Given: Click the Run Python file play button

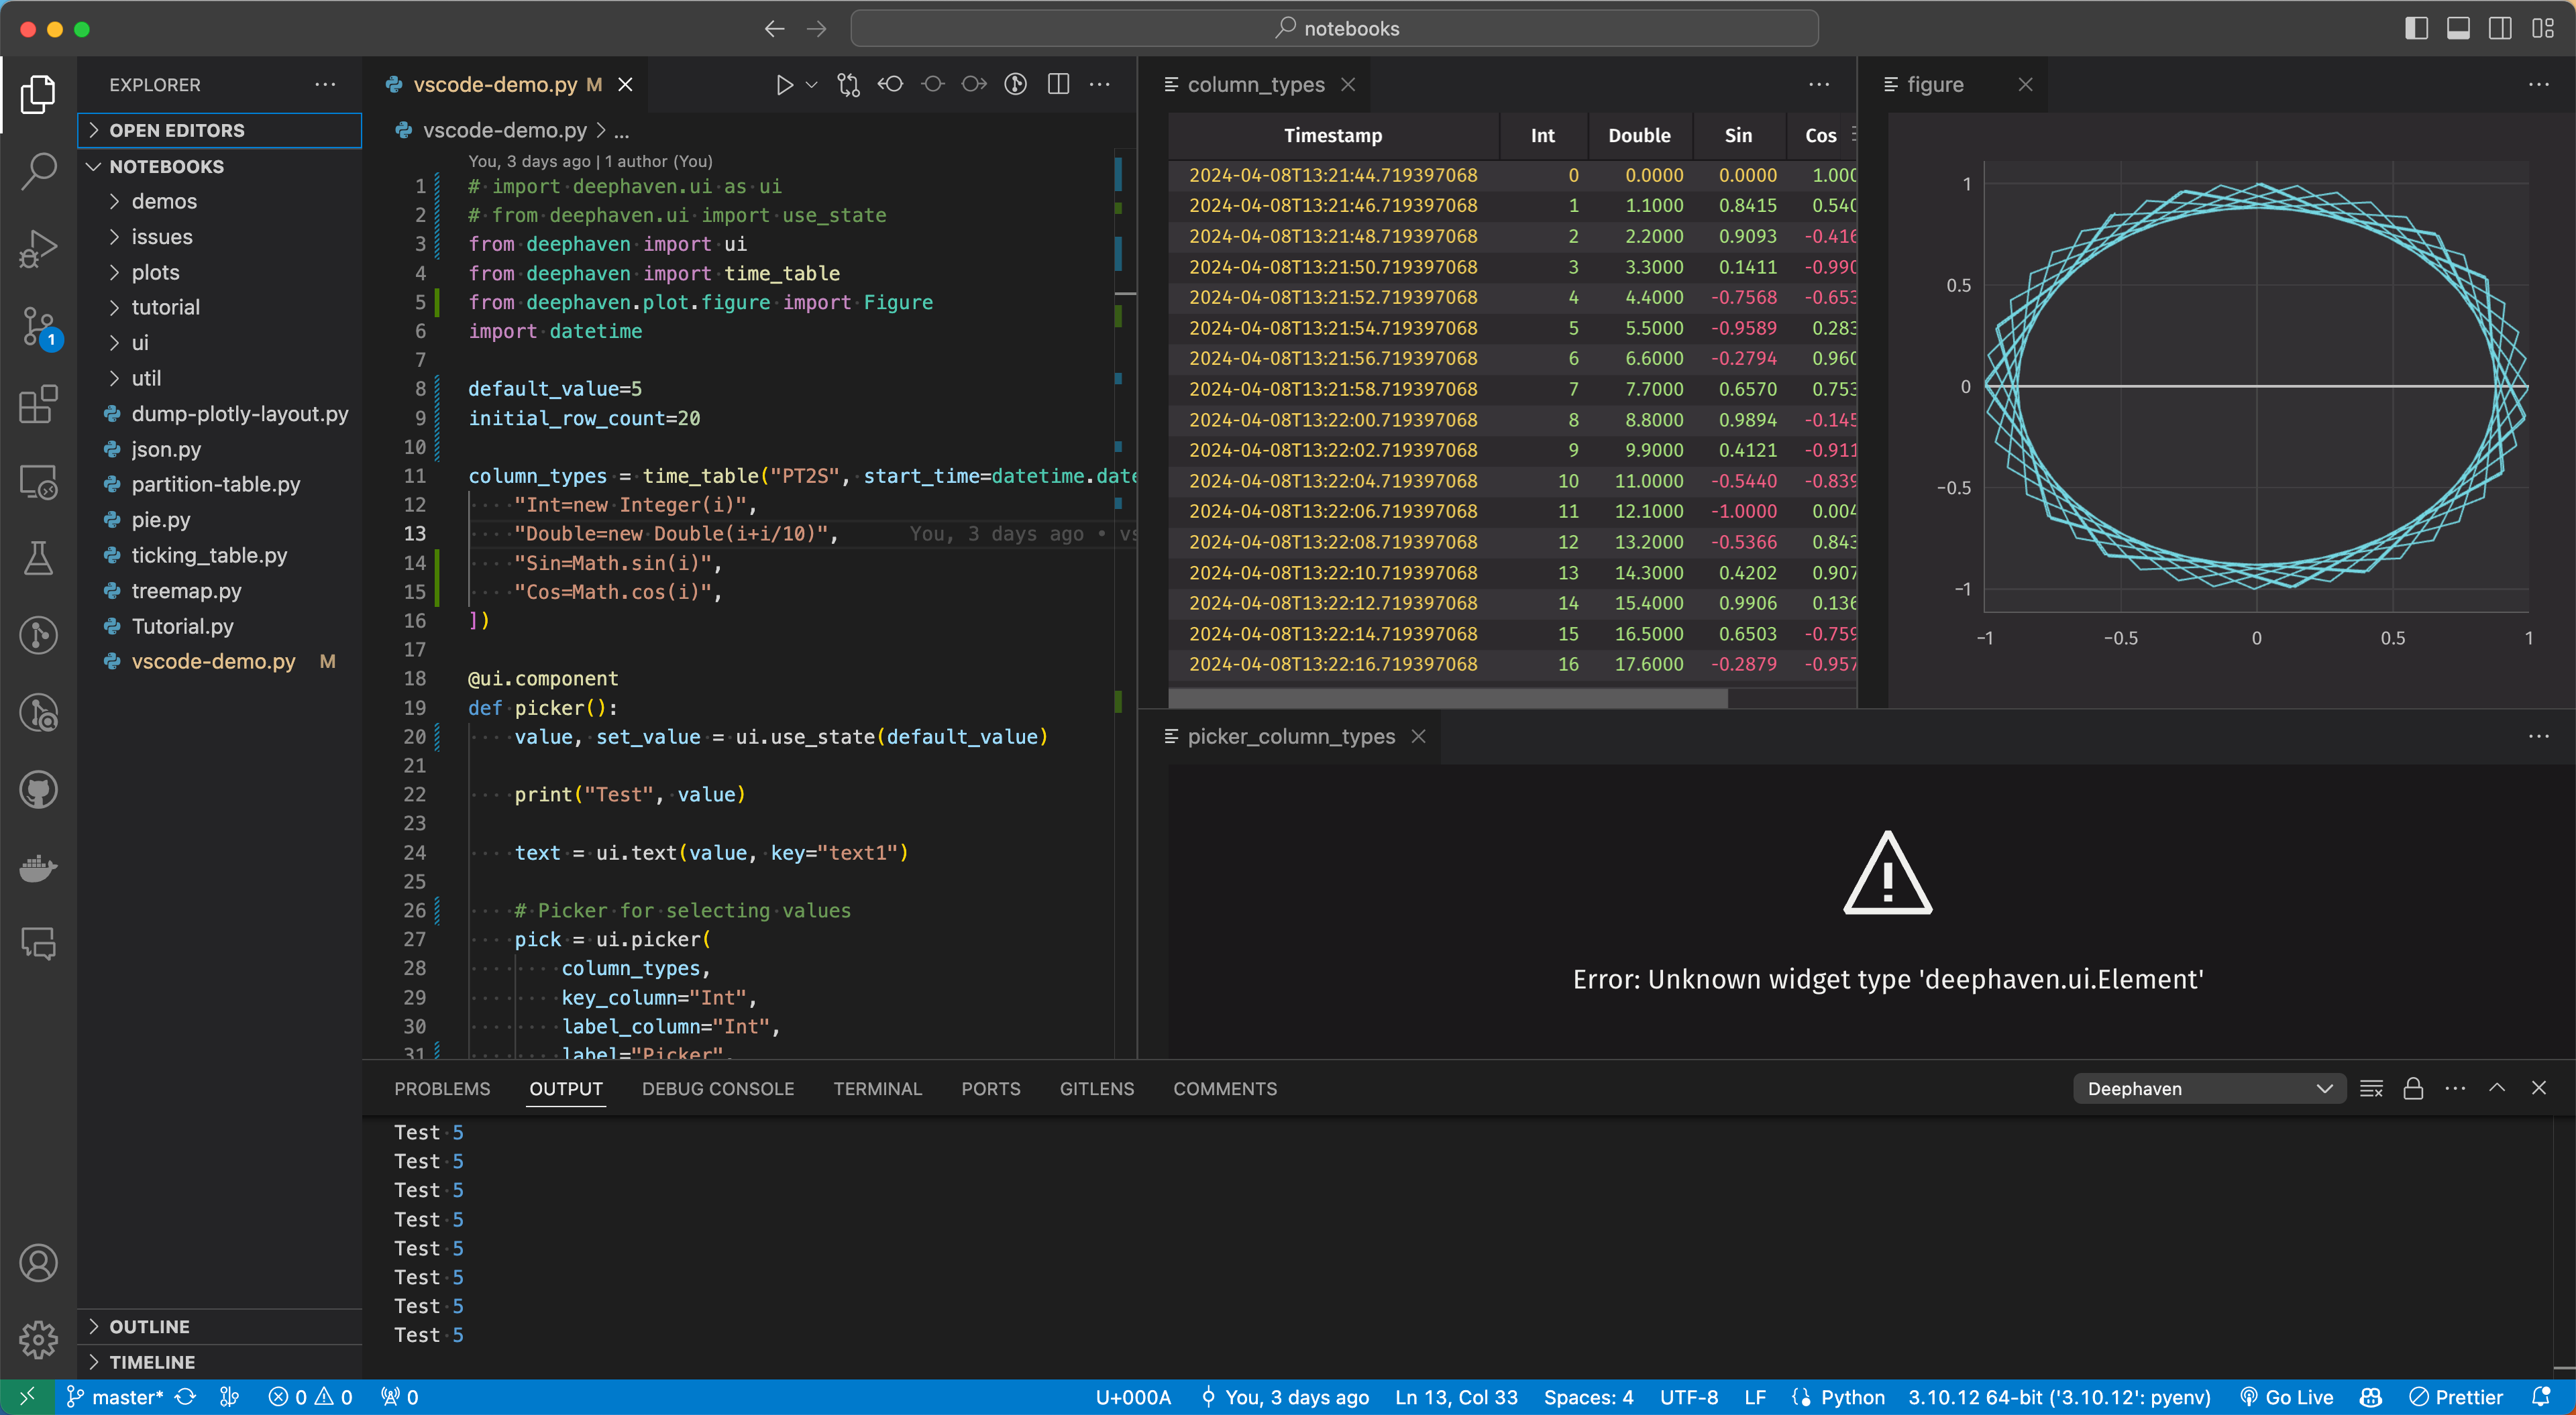Looking at the screenshot, I should click(784, 85).
